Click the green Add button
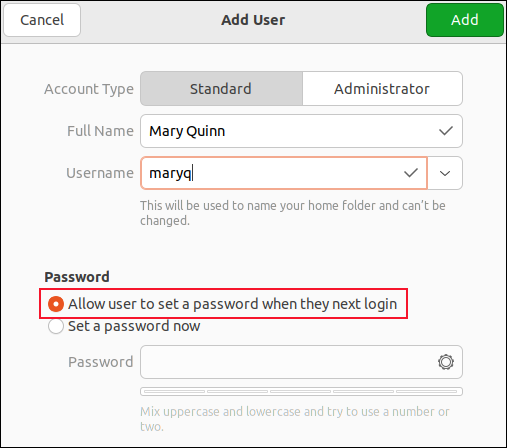 465,20
